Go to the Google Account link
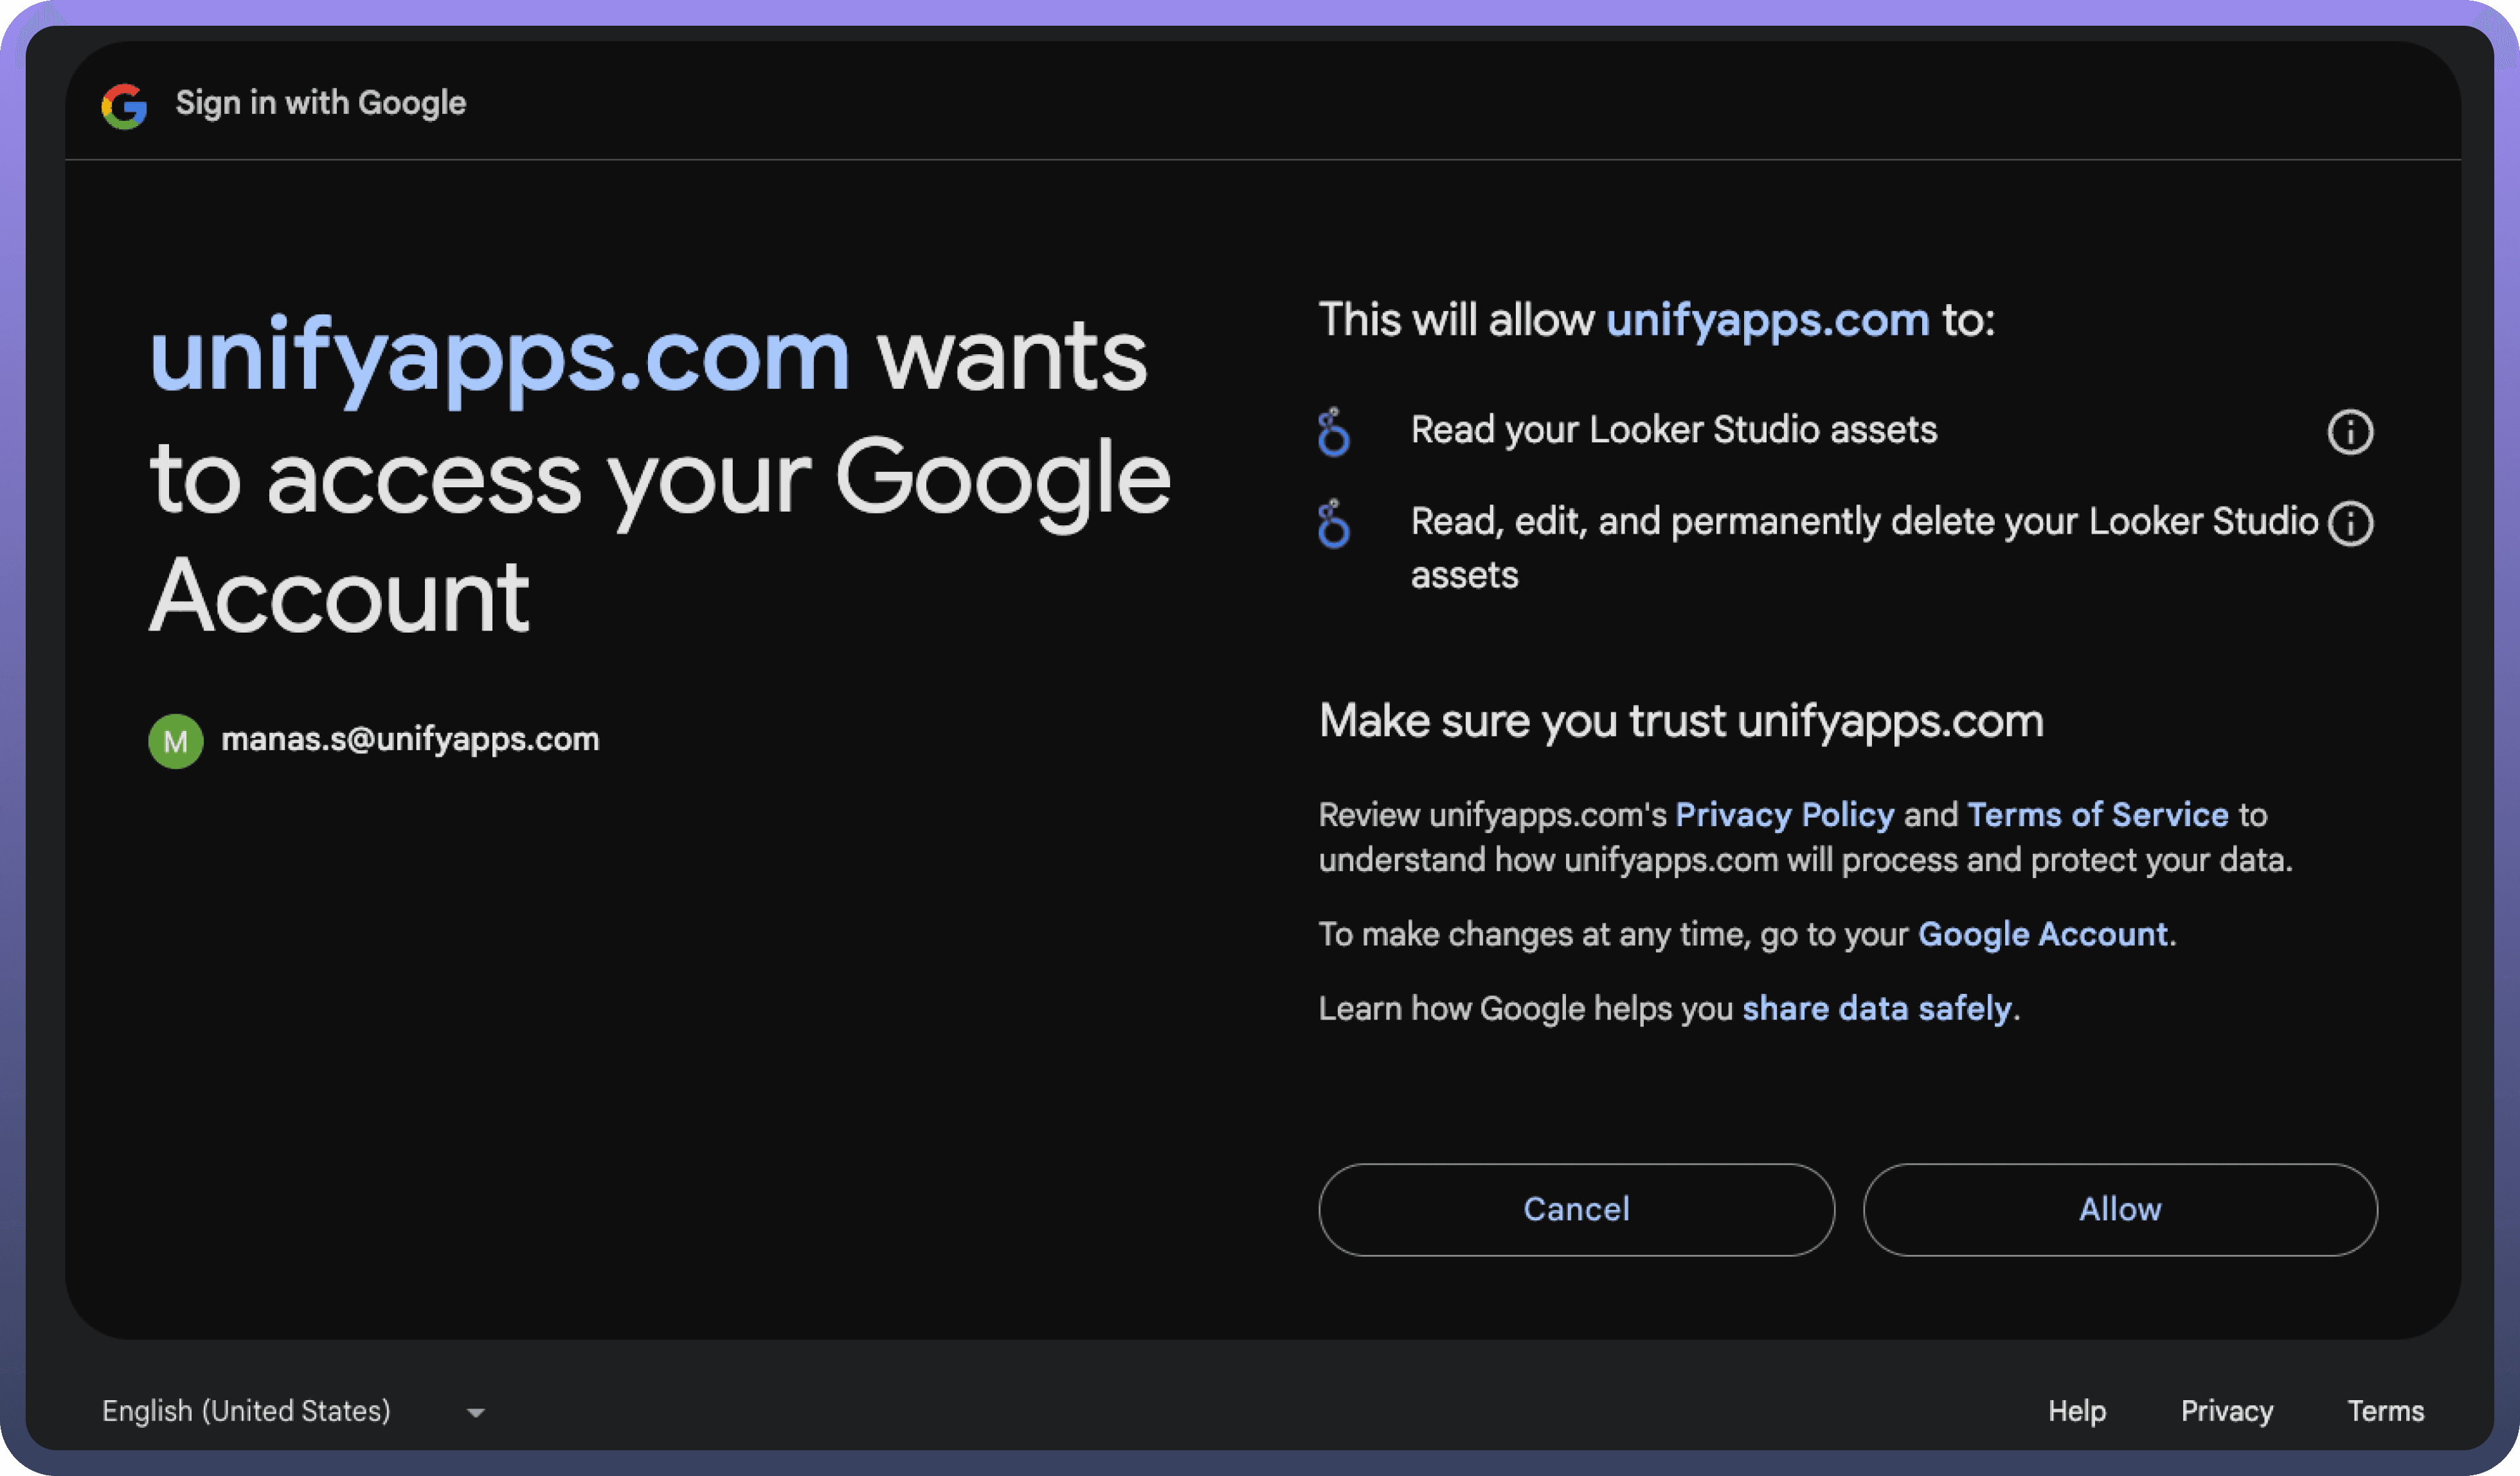 [2043, 934]
